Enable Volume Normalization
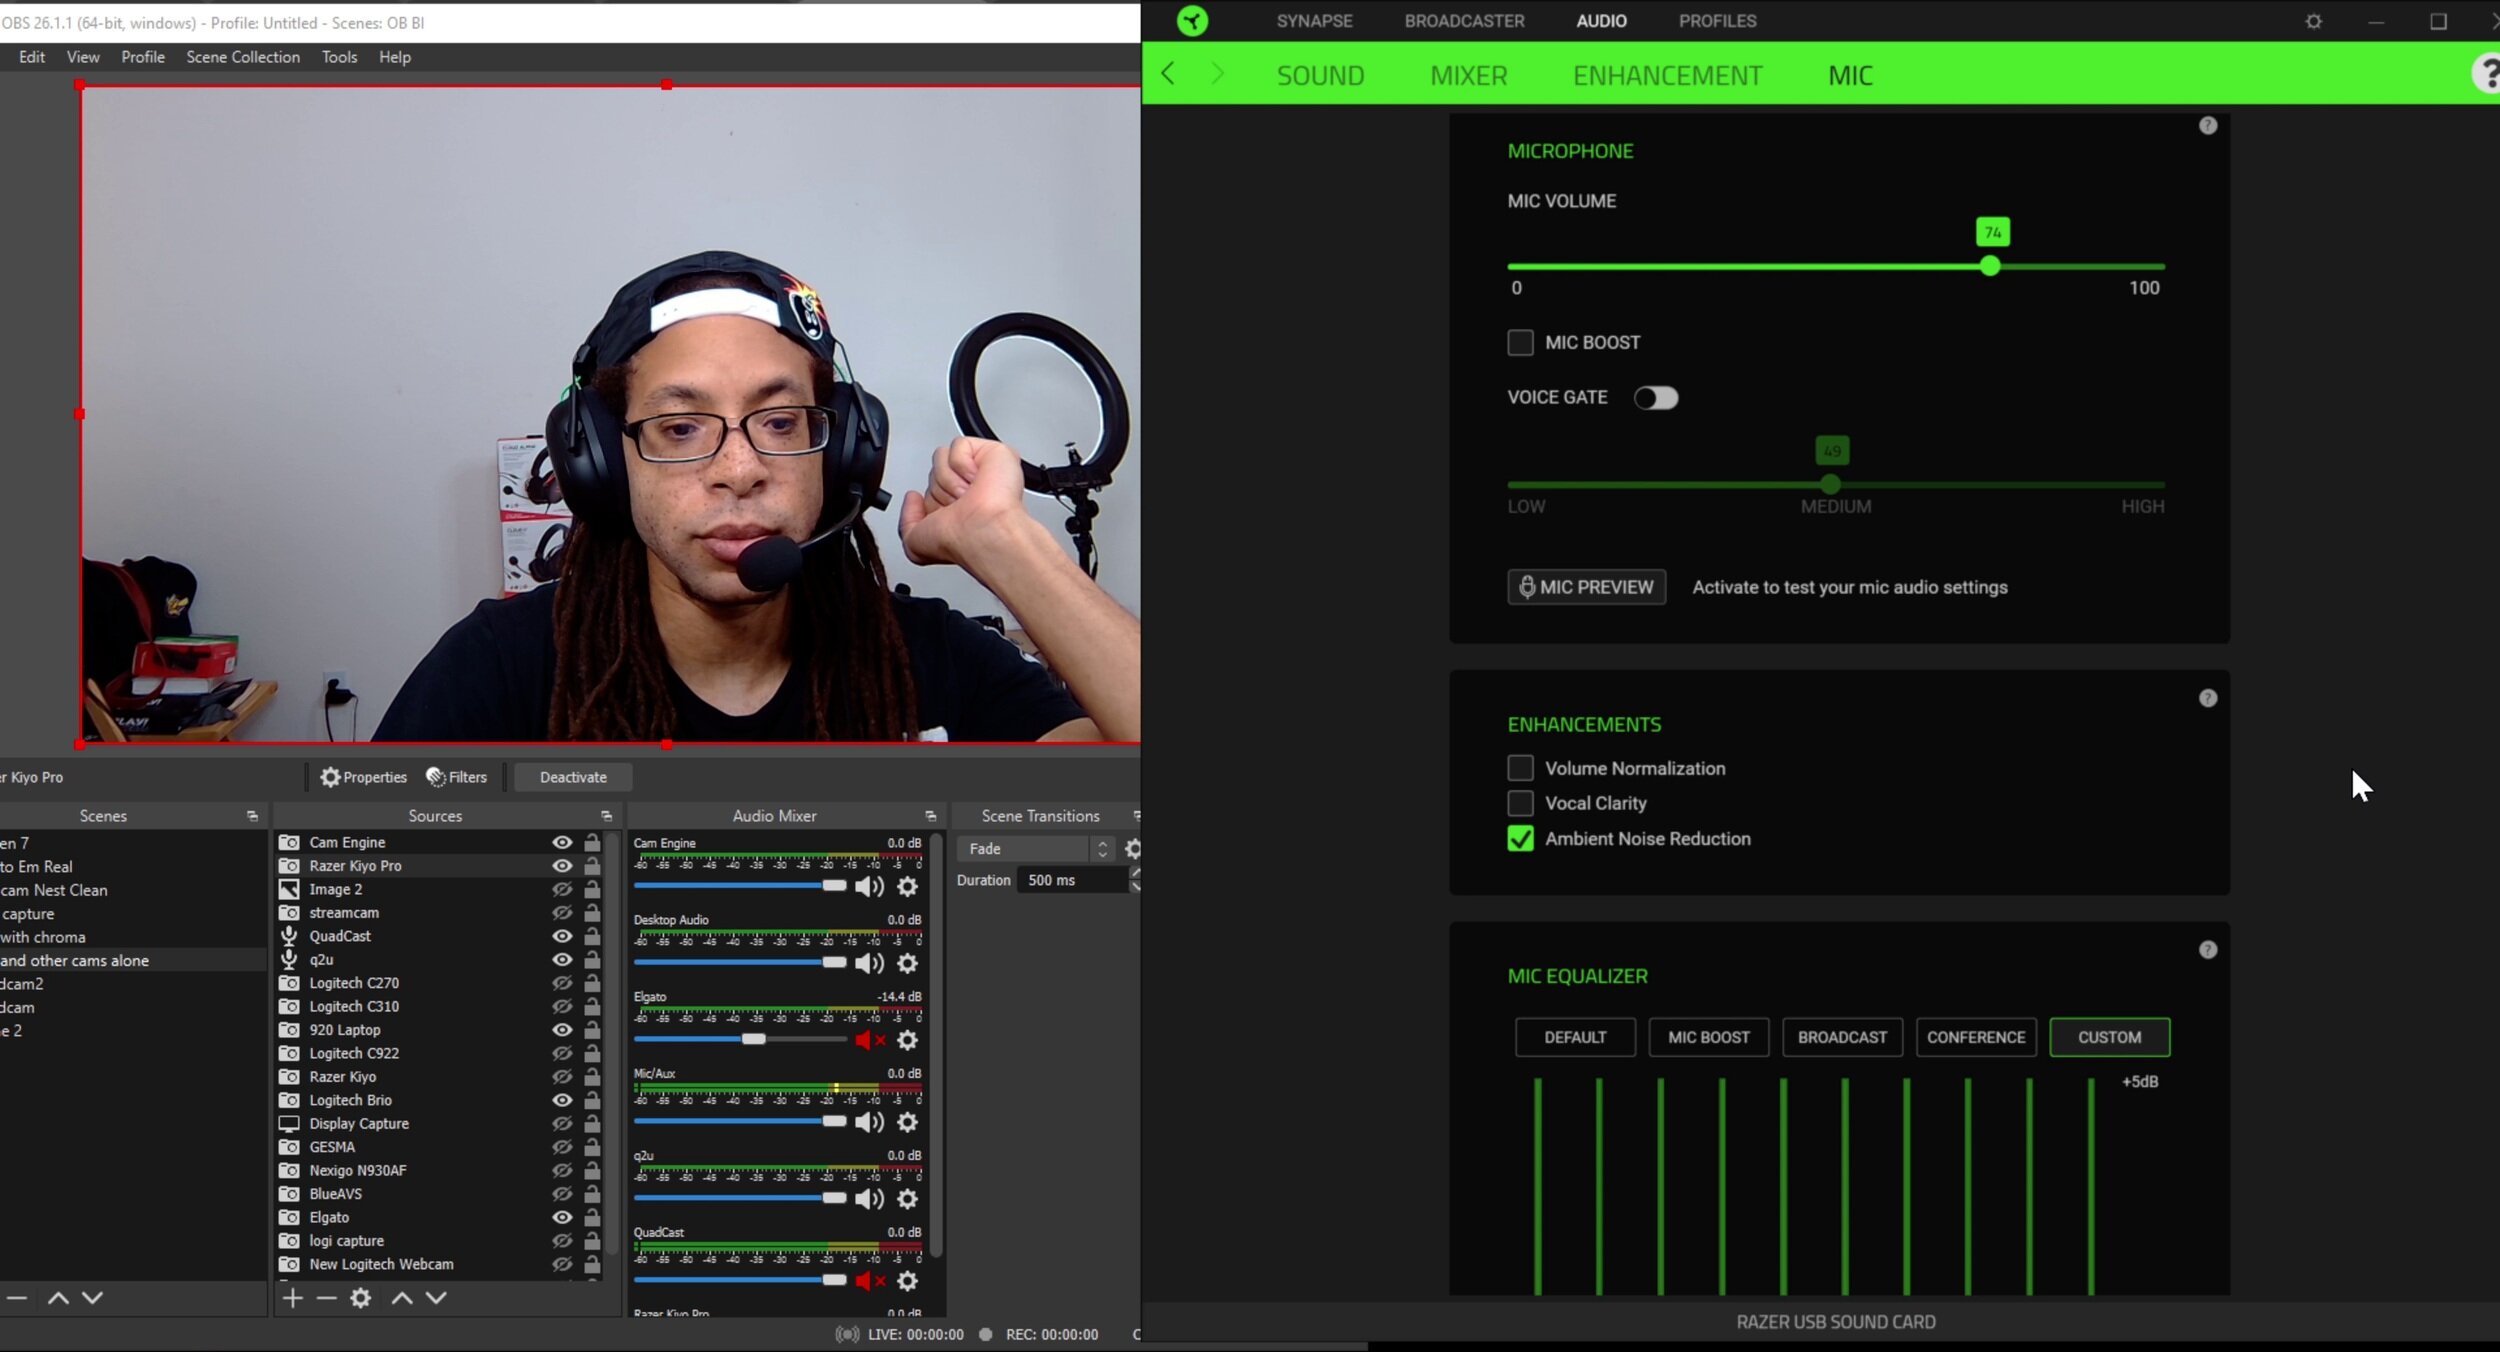 (x=1520, y=768)
